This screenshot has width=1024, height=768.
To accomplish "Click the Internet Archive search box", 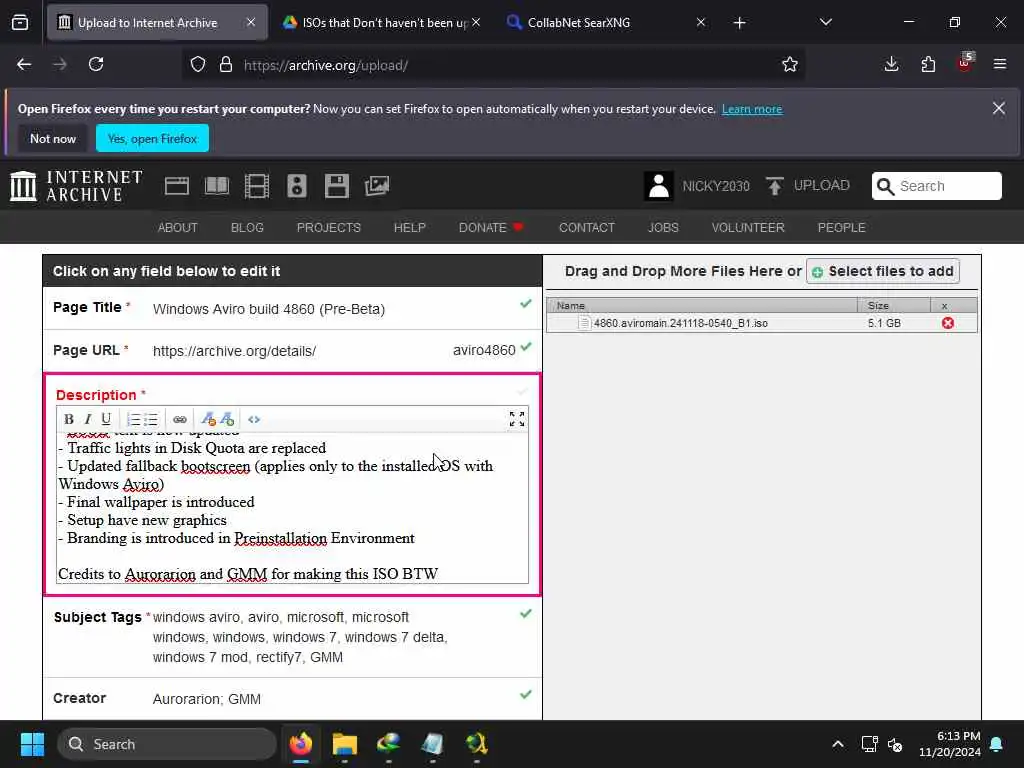I will pyautogui.click(x=936, y=186).
